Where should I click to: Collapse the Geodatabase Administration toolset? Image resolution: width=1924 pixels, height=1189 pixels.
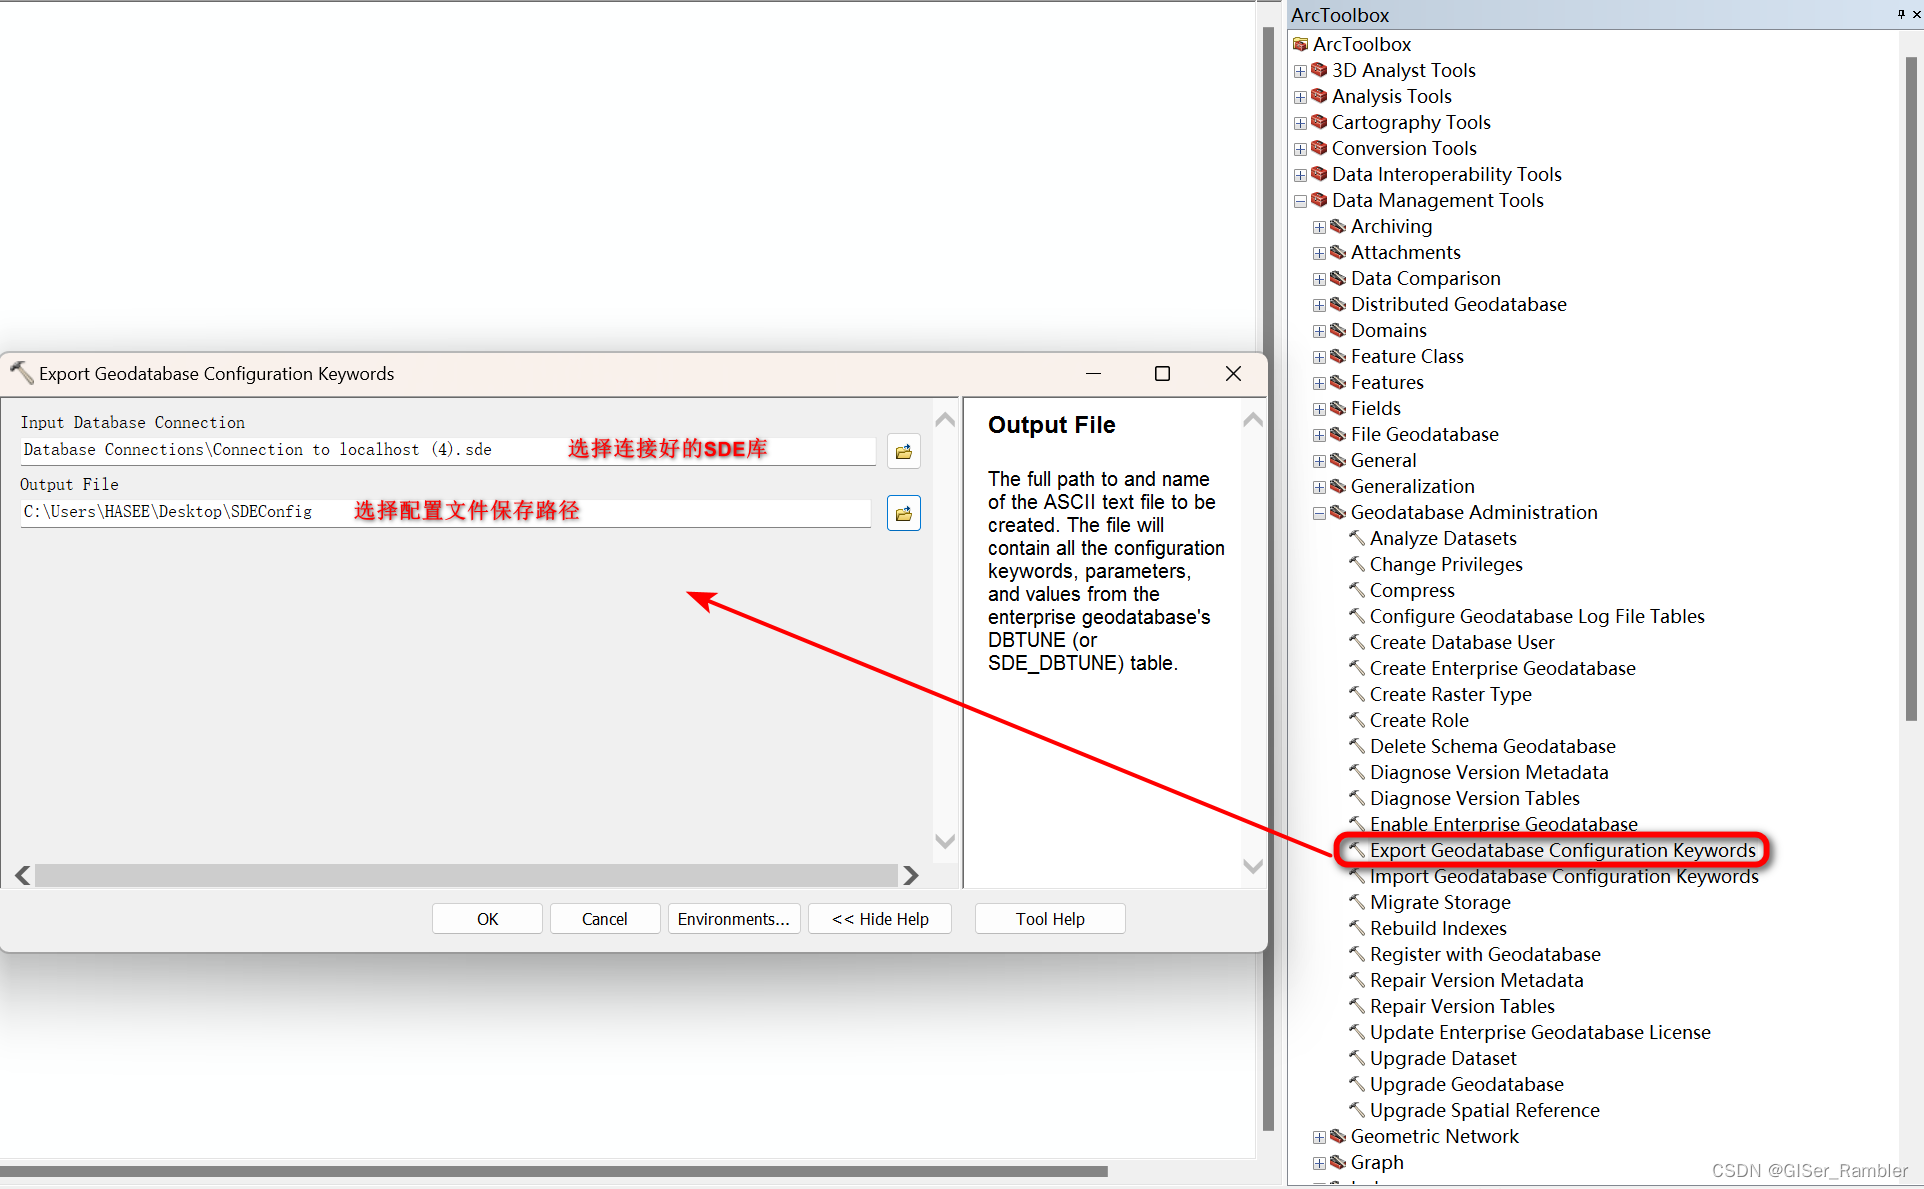[1319, 513]
